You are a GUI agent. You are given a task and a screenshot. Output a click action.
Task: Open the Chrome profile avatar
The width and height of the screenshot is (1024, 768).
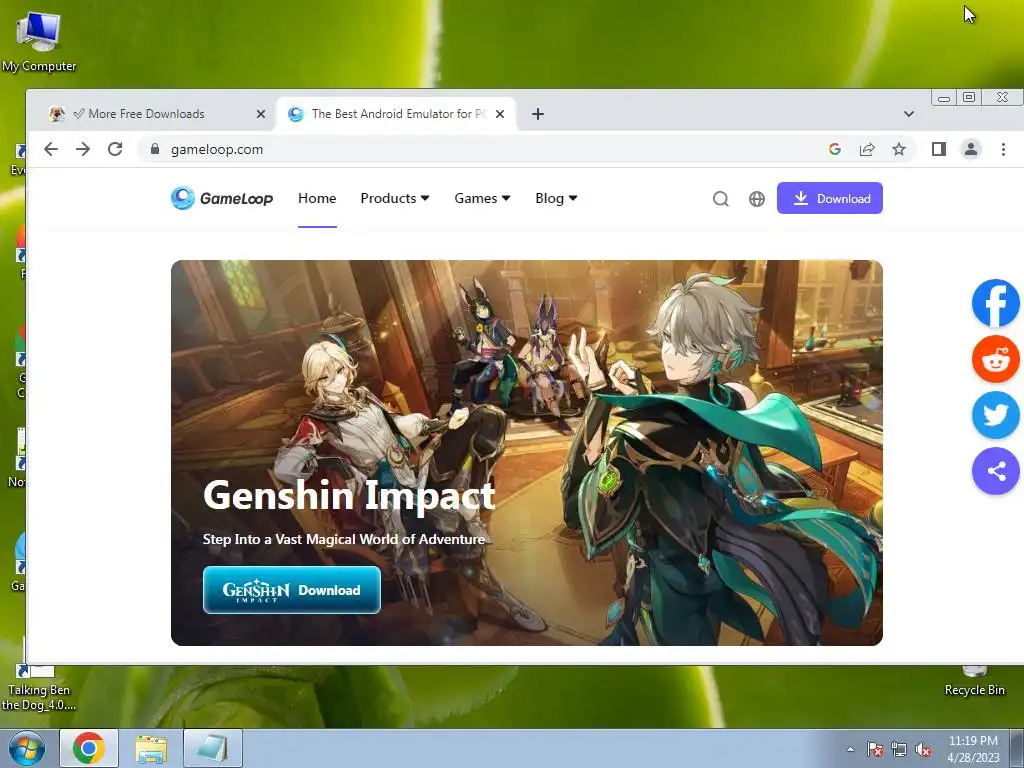coord(971,149)
